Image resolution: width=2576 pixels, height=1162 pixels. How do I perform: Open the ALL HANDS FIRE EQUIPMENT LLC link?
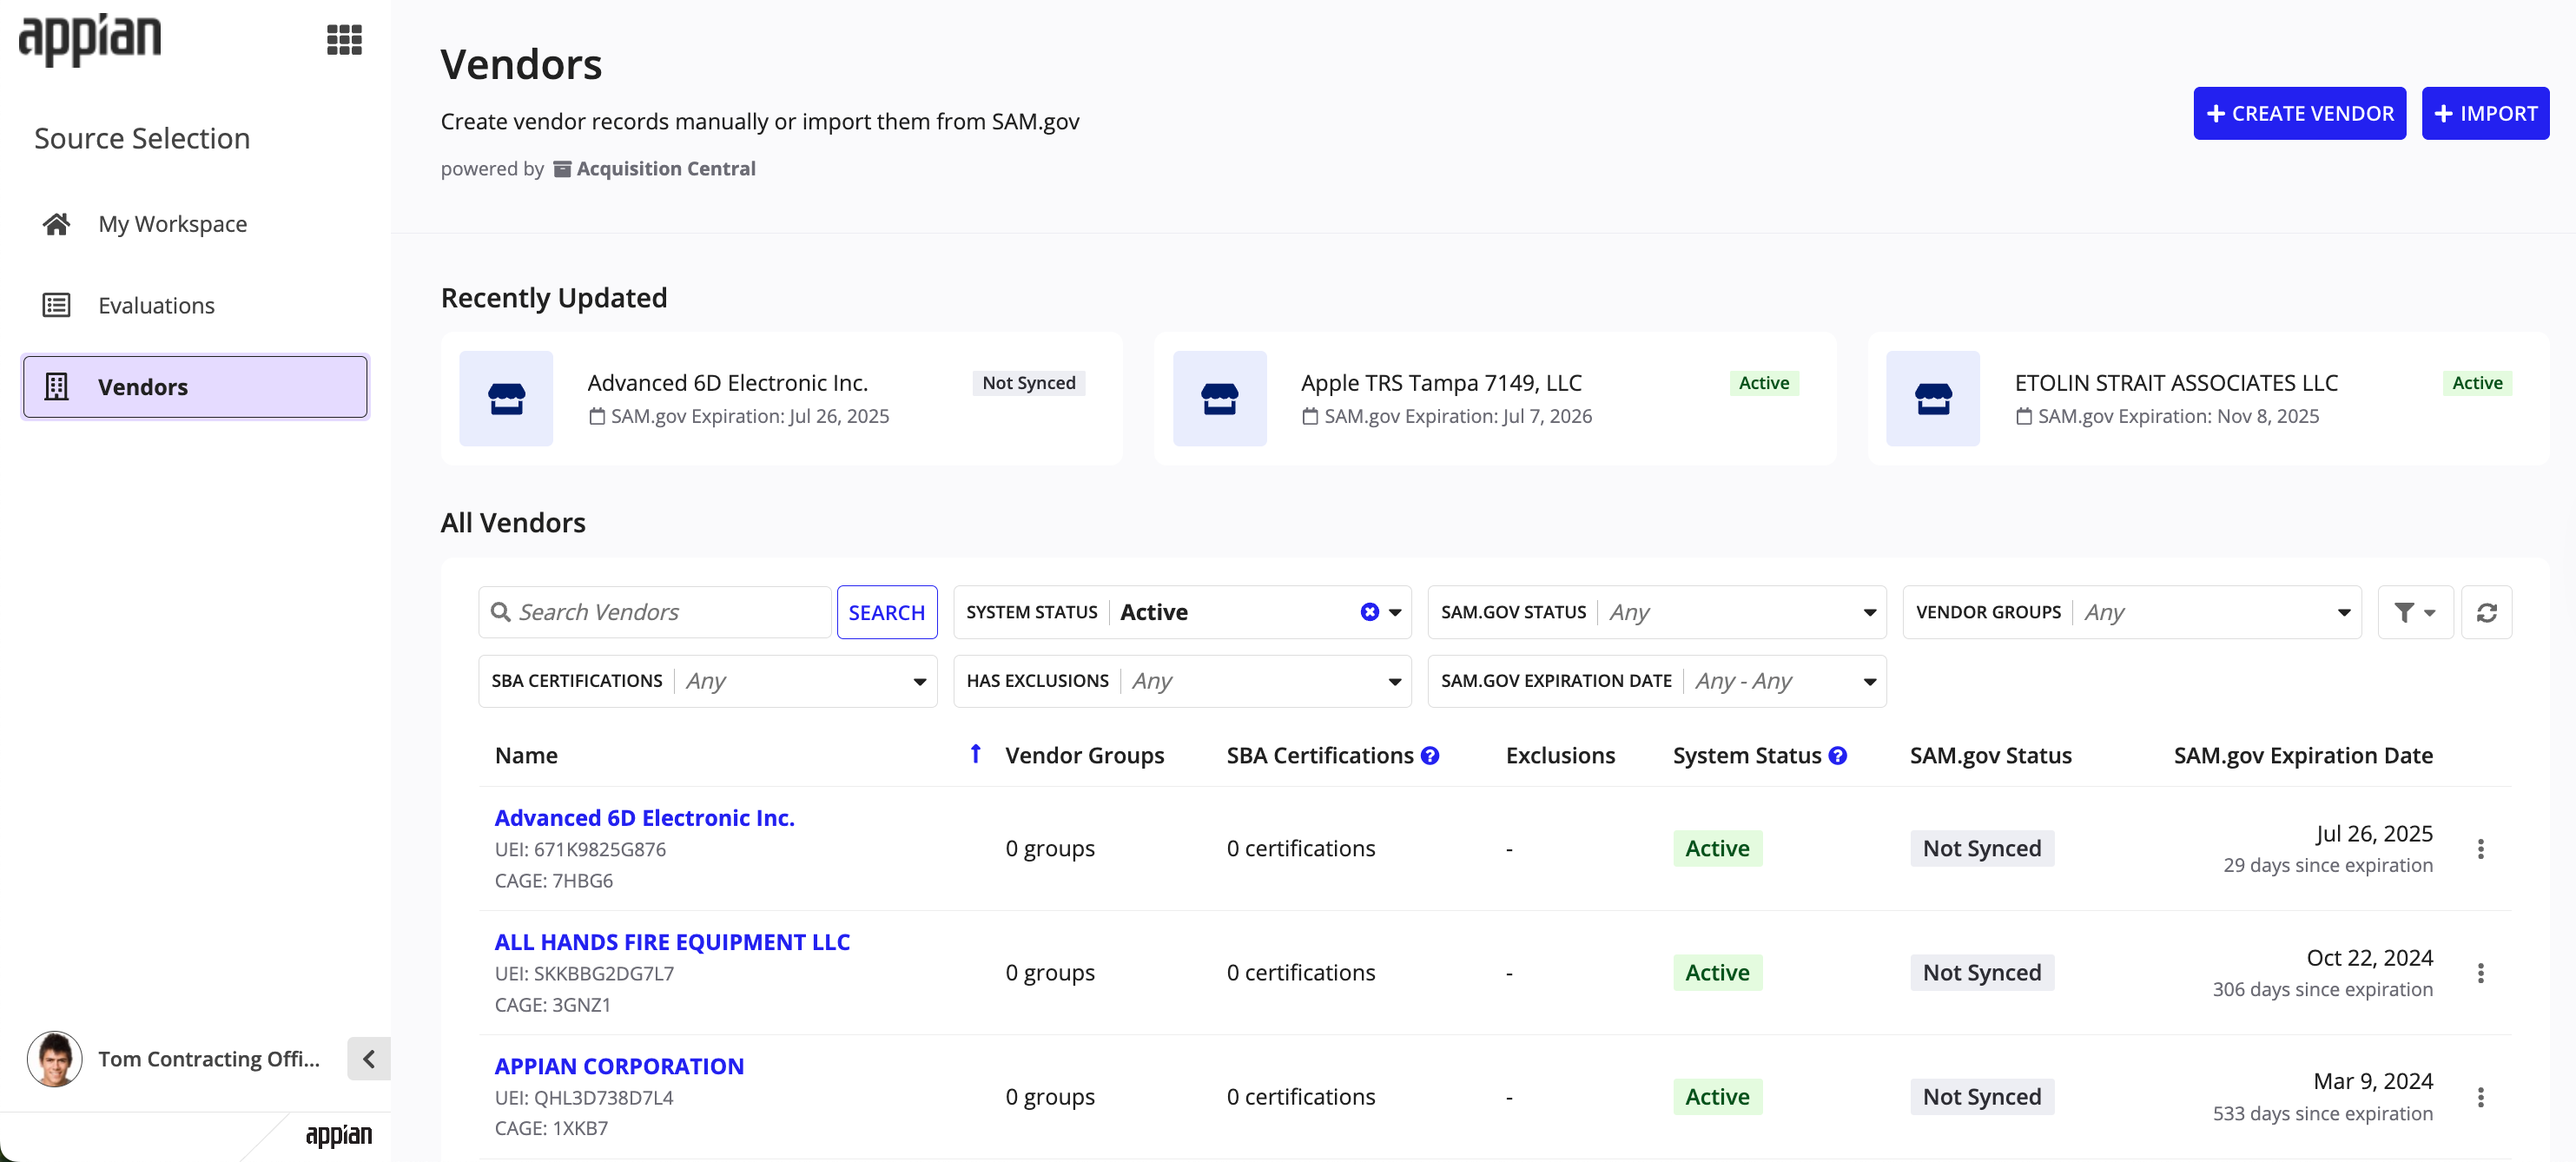pyautogui.click(x=672, y=941)
